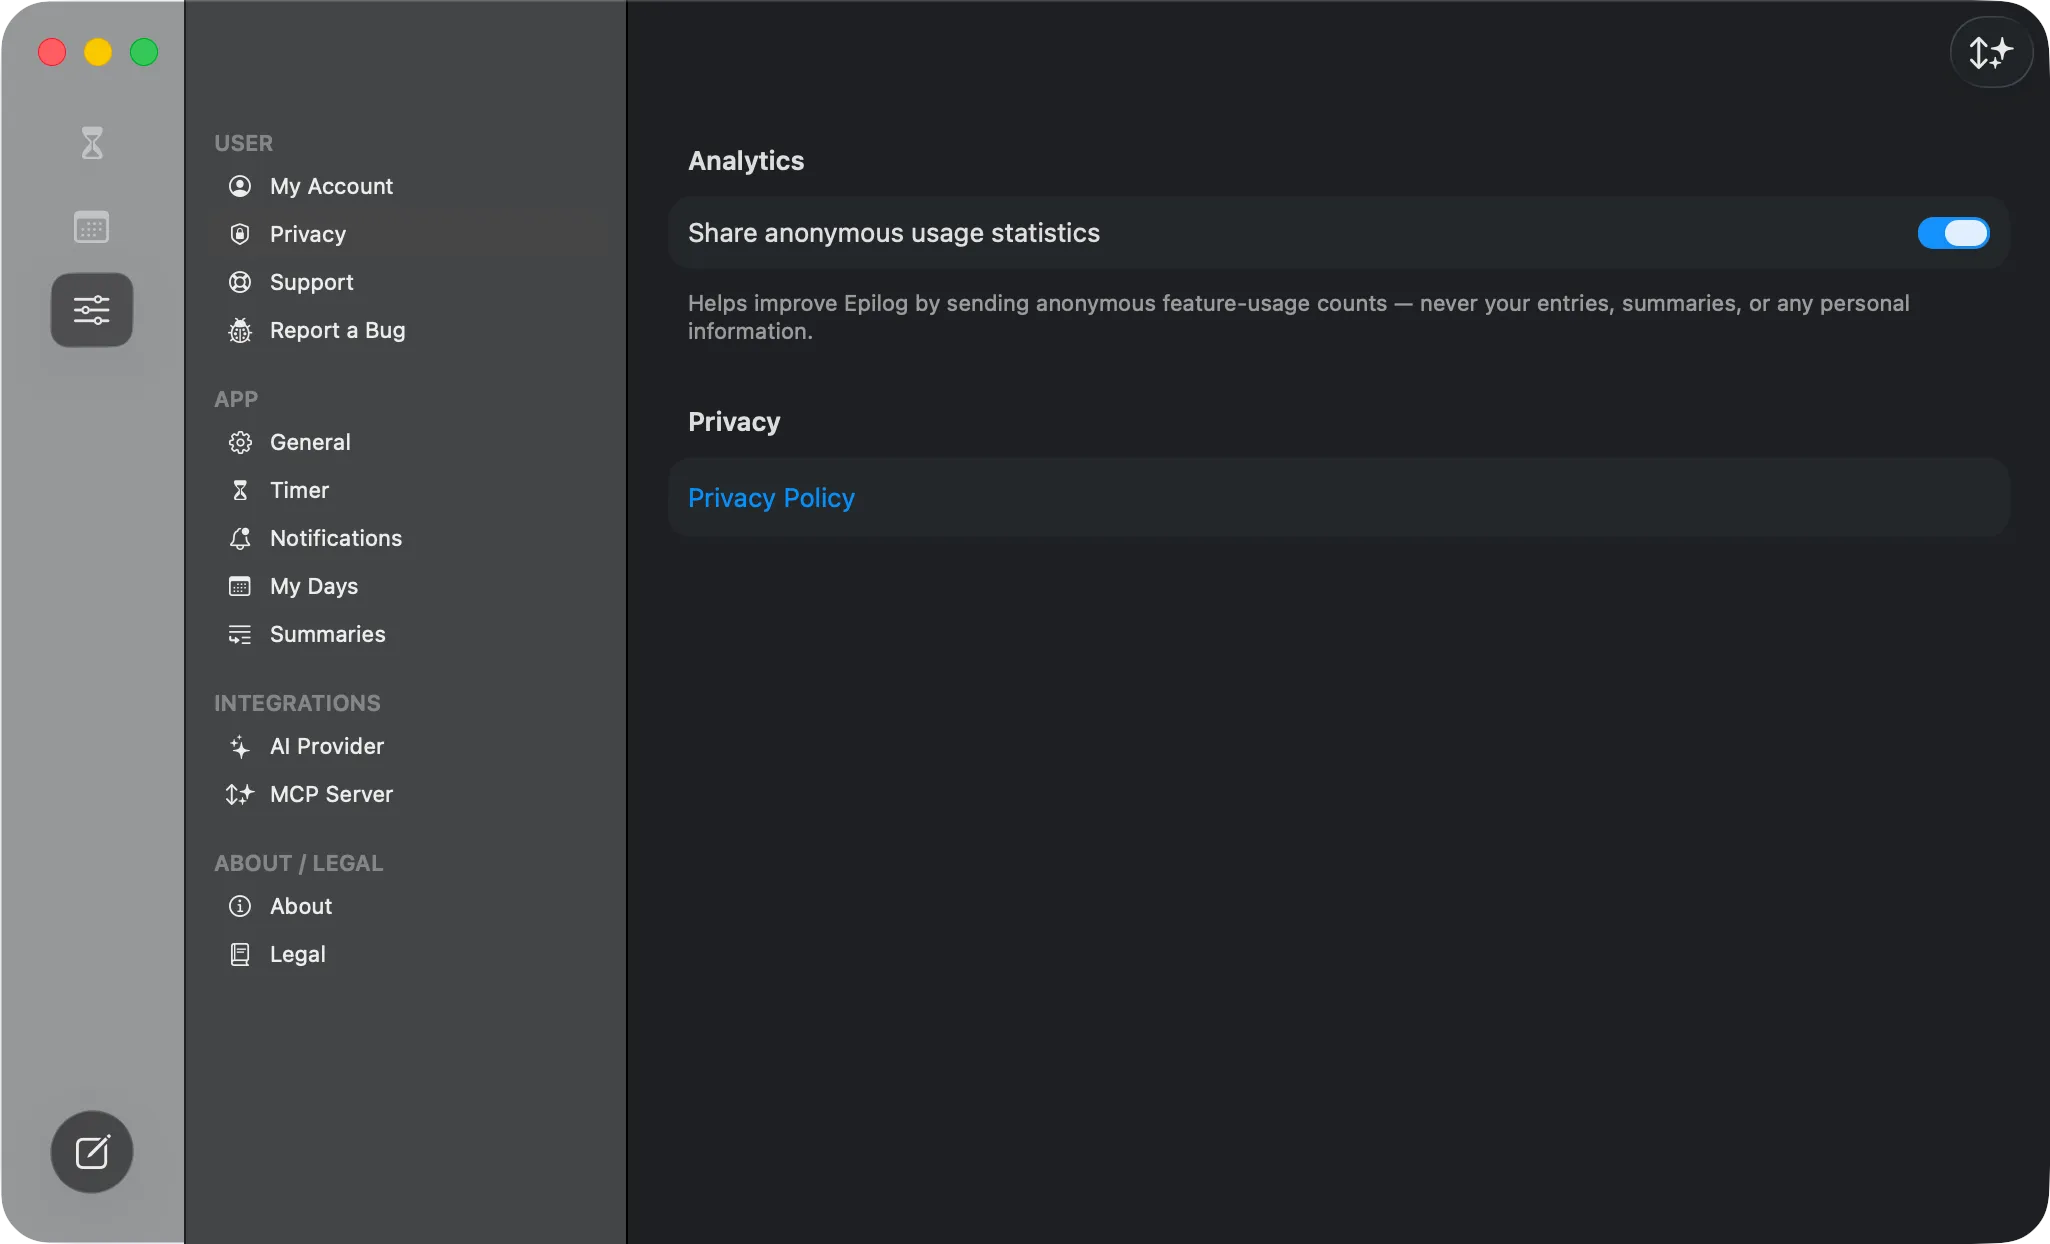Click the yellow minimize window button
The image size is (2050, 1244).
click(98, 52)
